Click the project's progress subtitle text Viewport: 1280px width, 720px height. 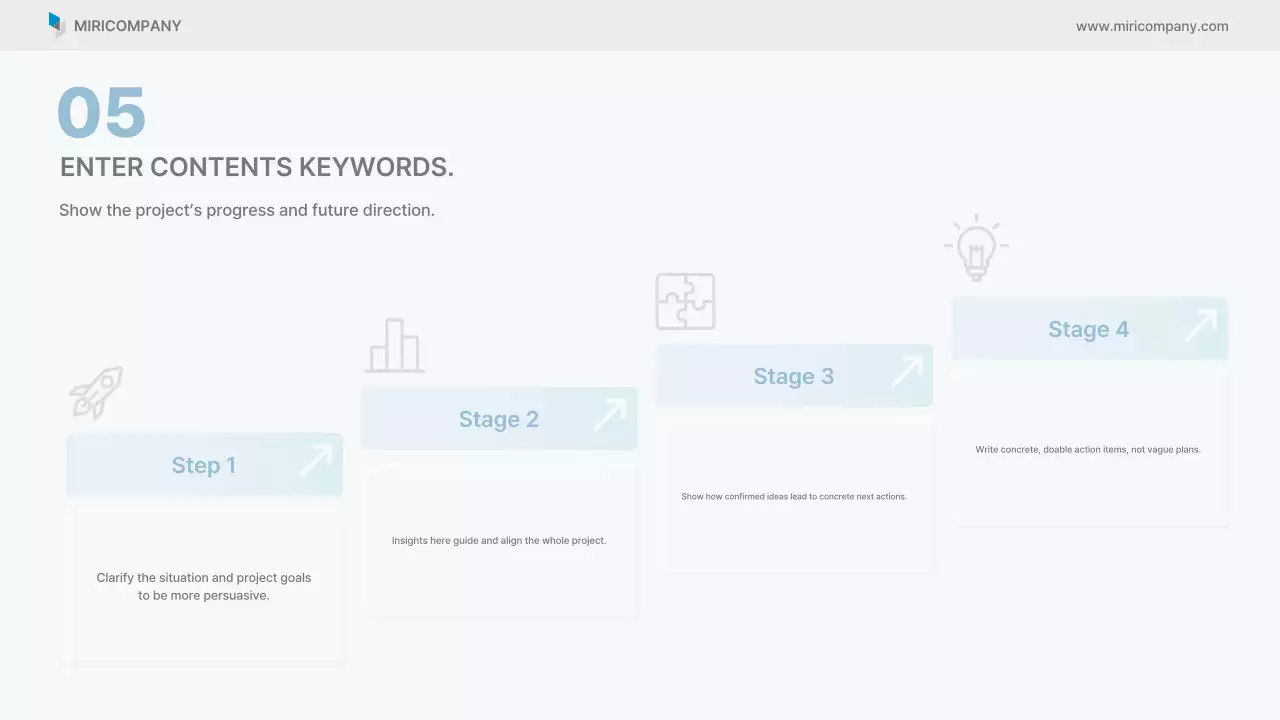(x=246, y=210)
